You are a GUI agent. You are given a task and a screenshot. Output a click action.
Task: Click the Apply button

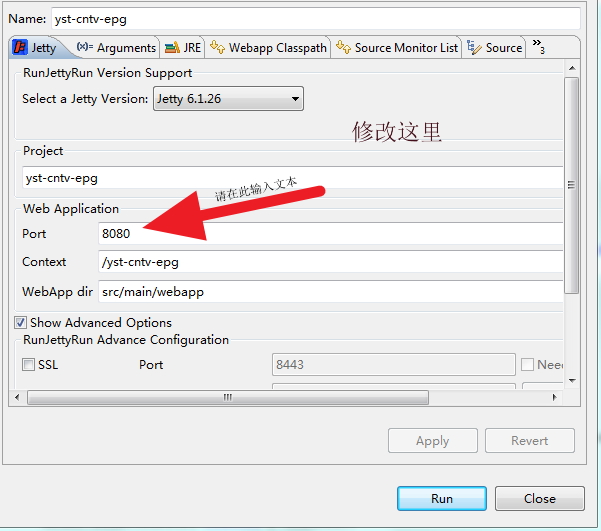pos(433,441)
